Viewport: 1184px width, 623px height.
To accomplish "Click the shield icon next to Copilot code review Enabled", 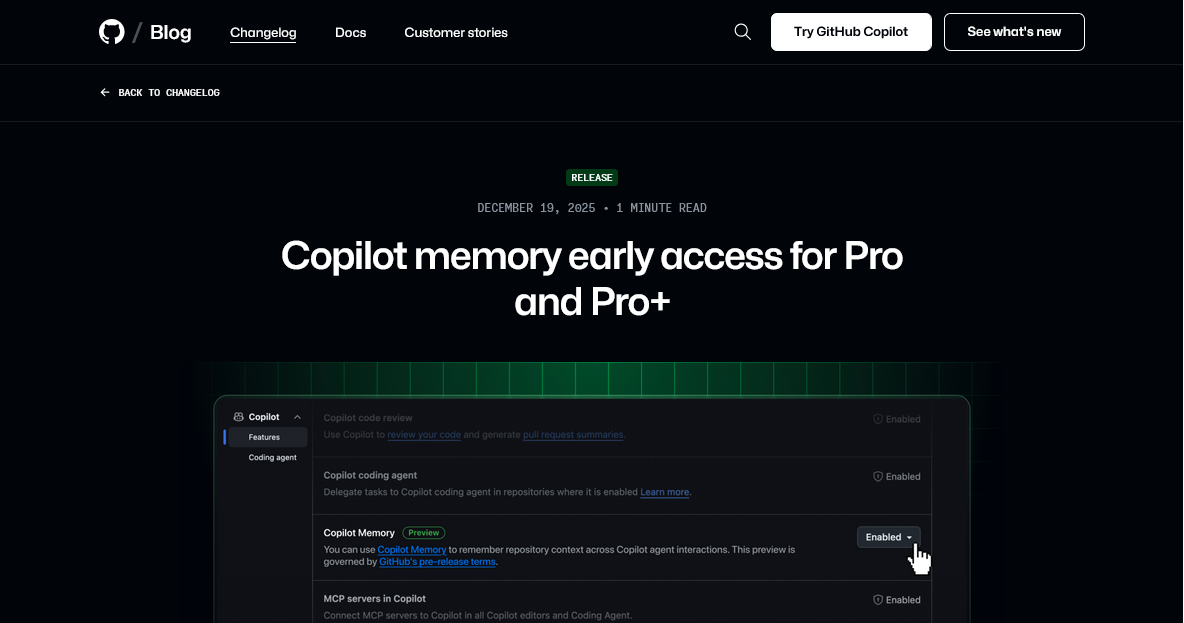I will tap(878, 420).
